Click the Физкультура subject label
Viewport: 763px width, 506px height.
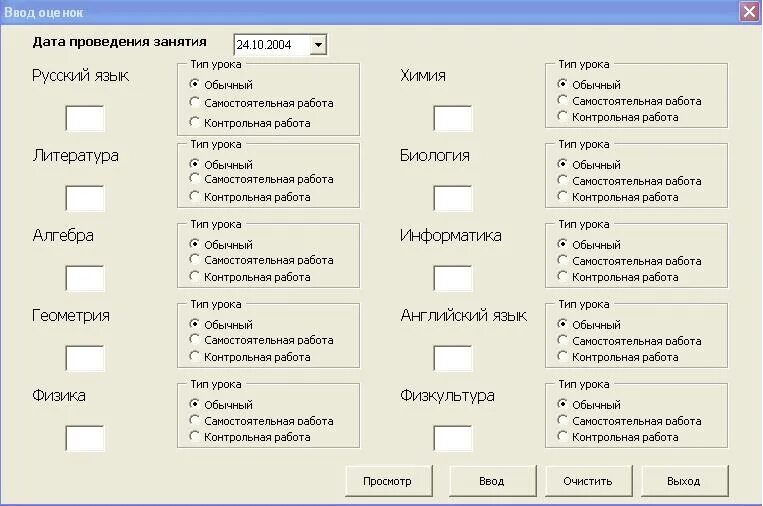447,396
